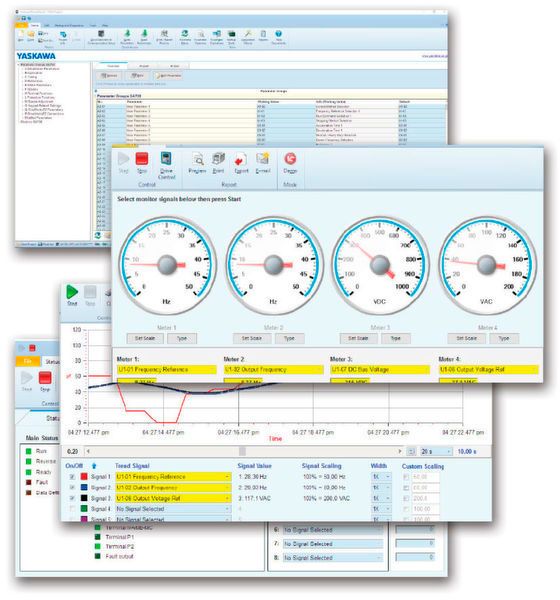The height and width of the screenshot is (600, 560).
Task: Click the Print report icon
Action: coord(218,159)
